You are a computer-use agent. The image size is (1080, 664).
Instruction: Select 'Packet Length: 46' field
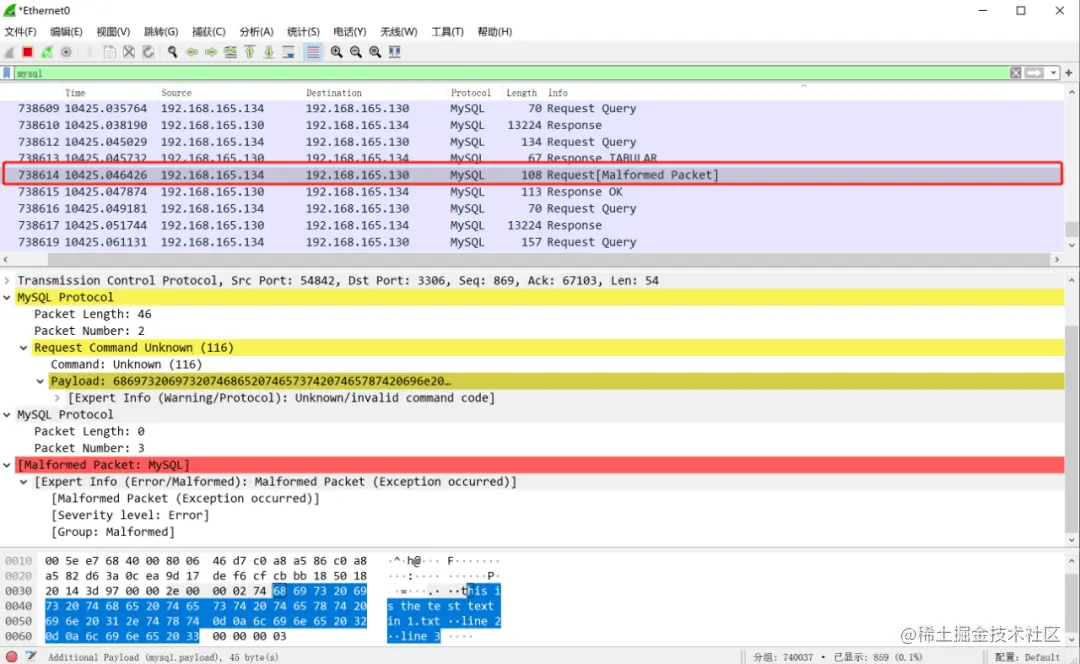92,314
